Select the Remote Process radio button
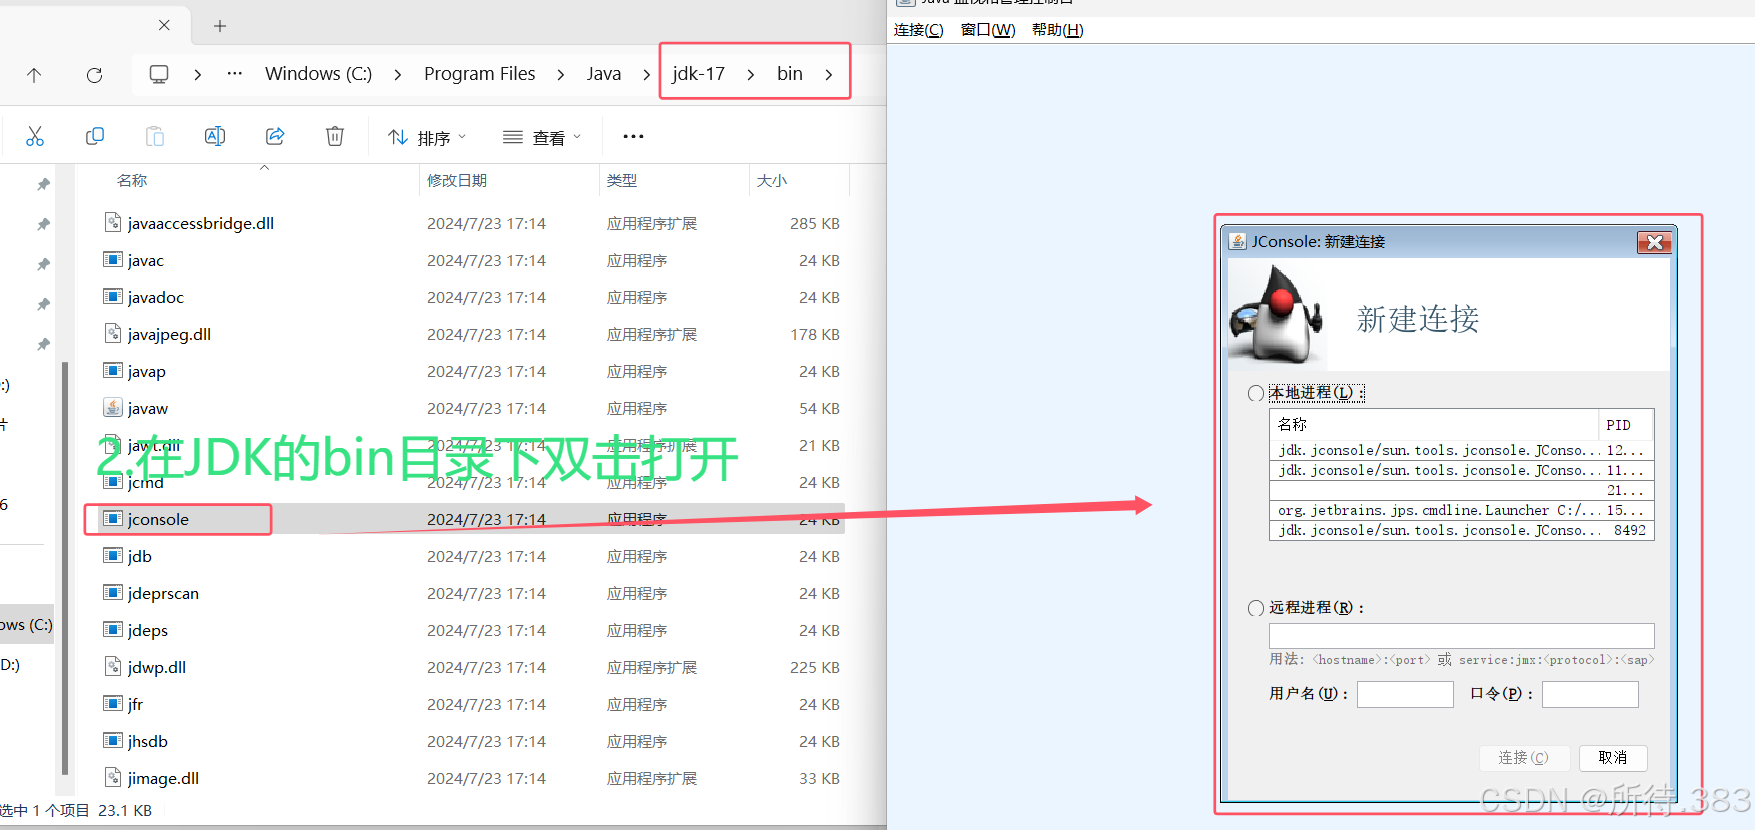This screenshot has width=1755, height=830. pos(1256,608)
